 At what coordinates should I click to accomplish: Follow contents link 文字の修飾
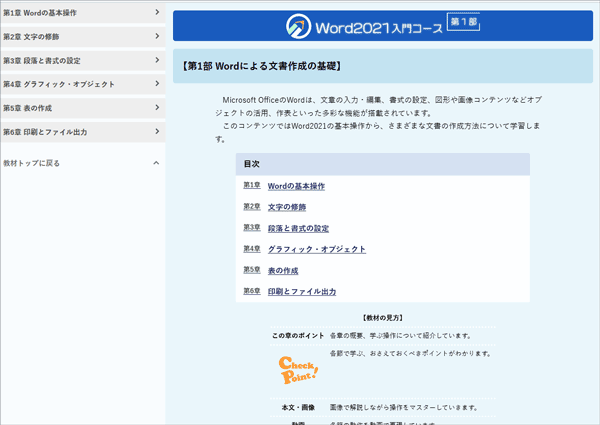coord(287,207)
